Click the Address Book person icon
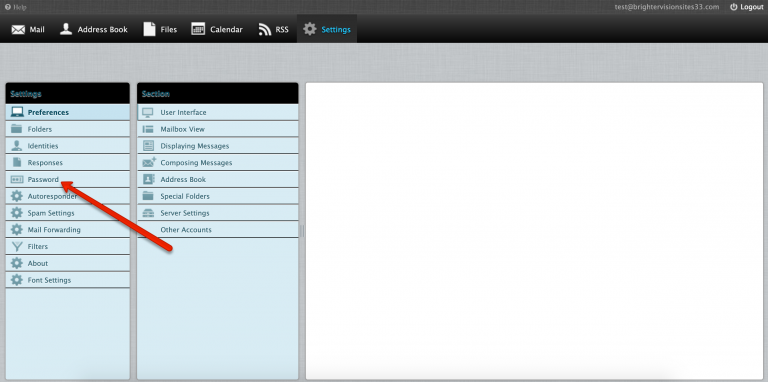 click(66, 29)
